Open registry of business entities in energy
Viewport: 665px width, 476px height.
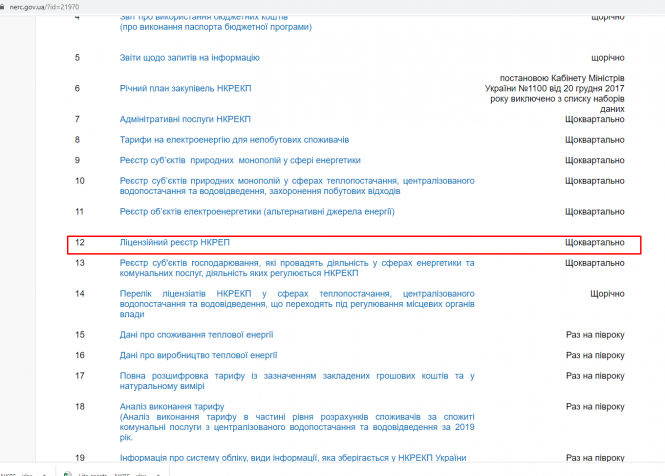296,268
